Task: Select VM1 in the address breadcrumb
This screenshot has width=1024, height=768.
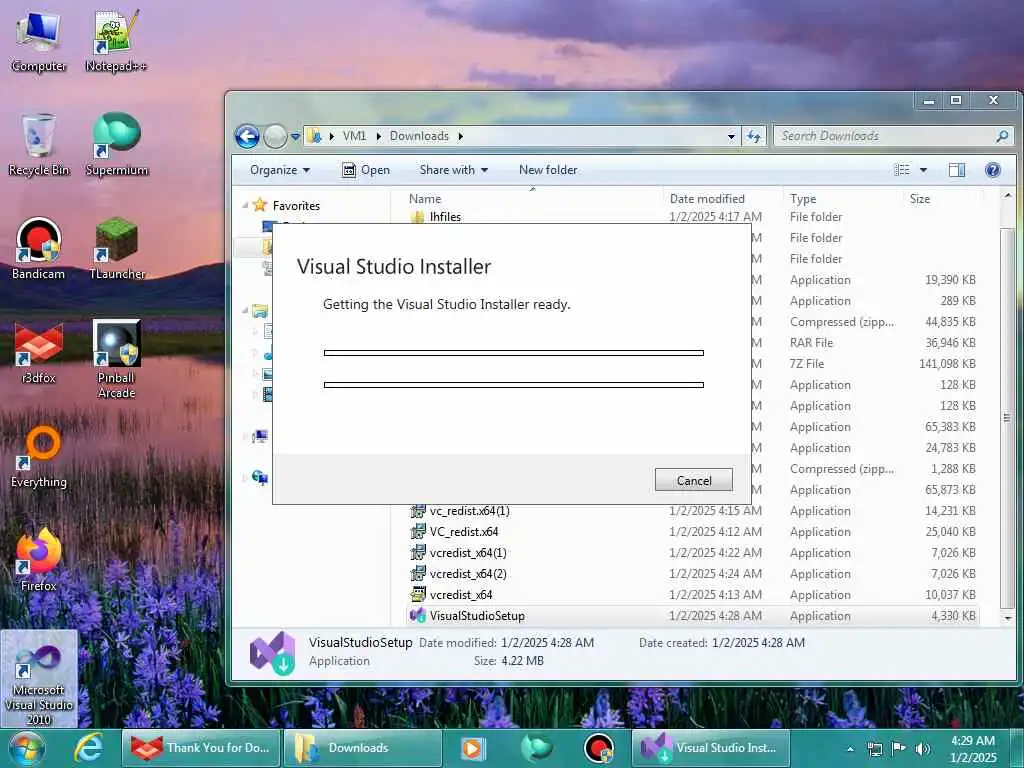Action: [x=354, y=136]
